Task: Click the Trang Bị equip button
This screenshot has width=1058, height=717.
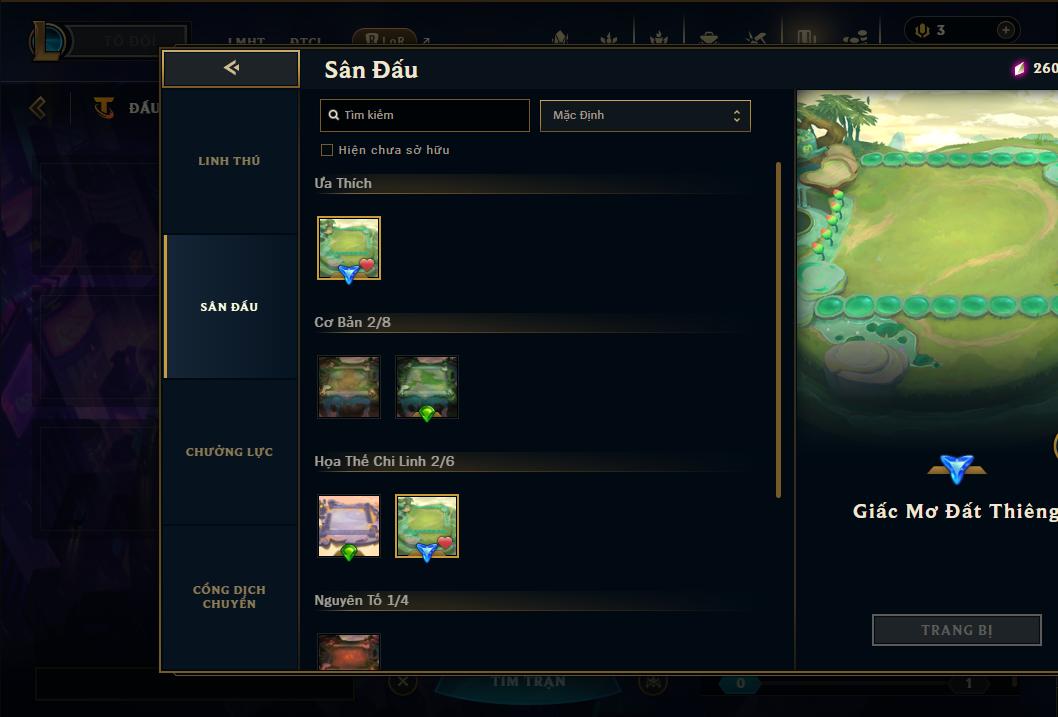Action: click(957, 630)
